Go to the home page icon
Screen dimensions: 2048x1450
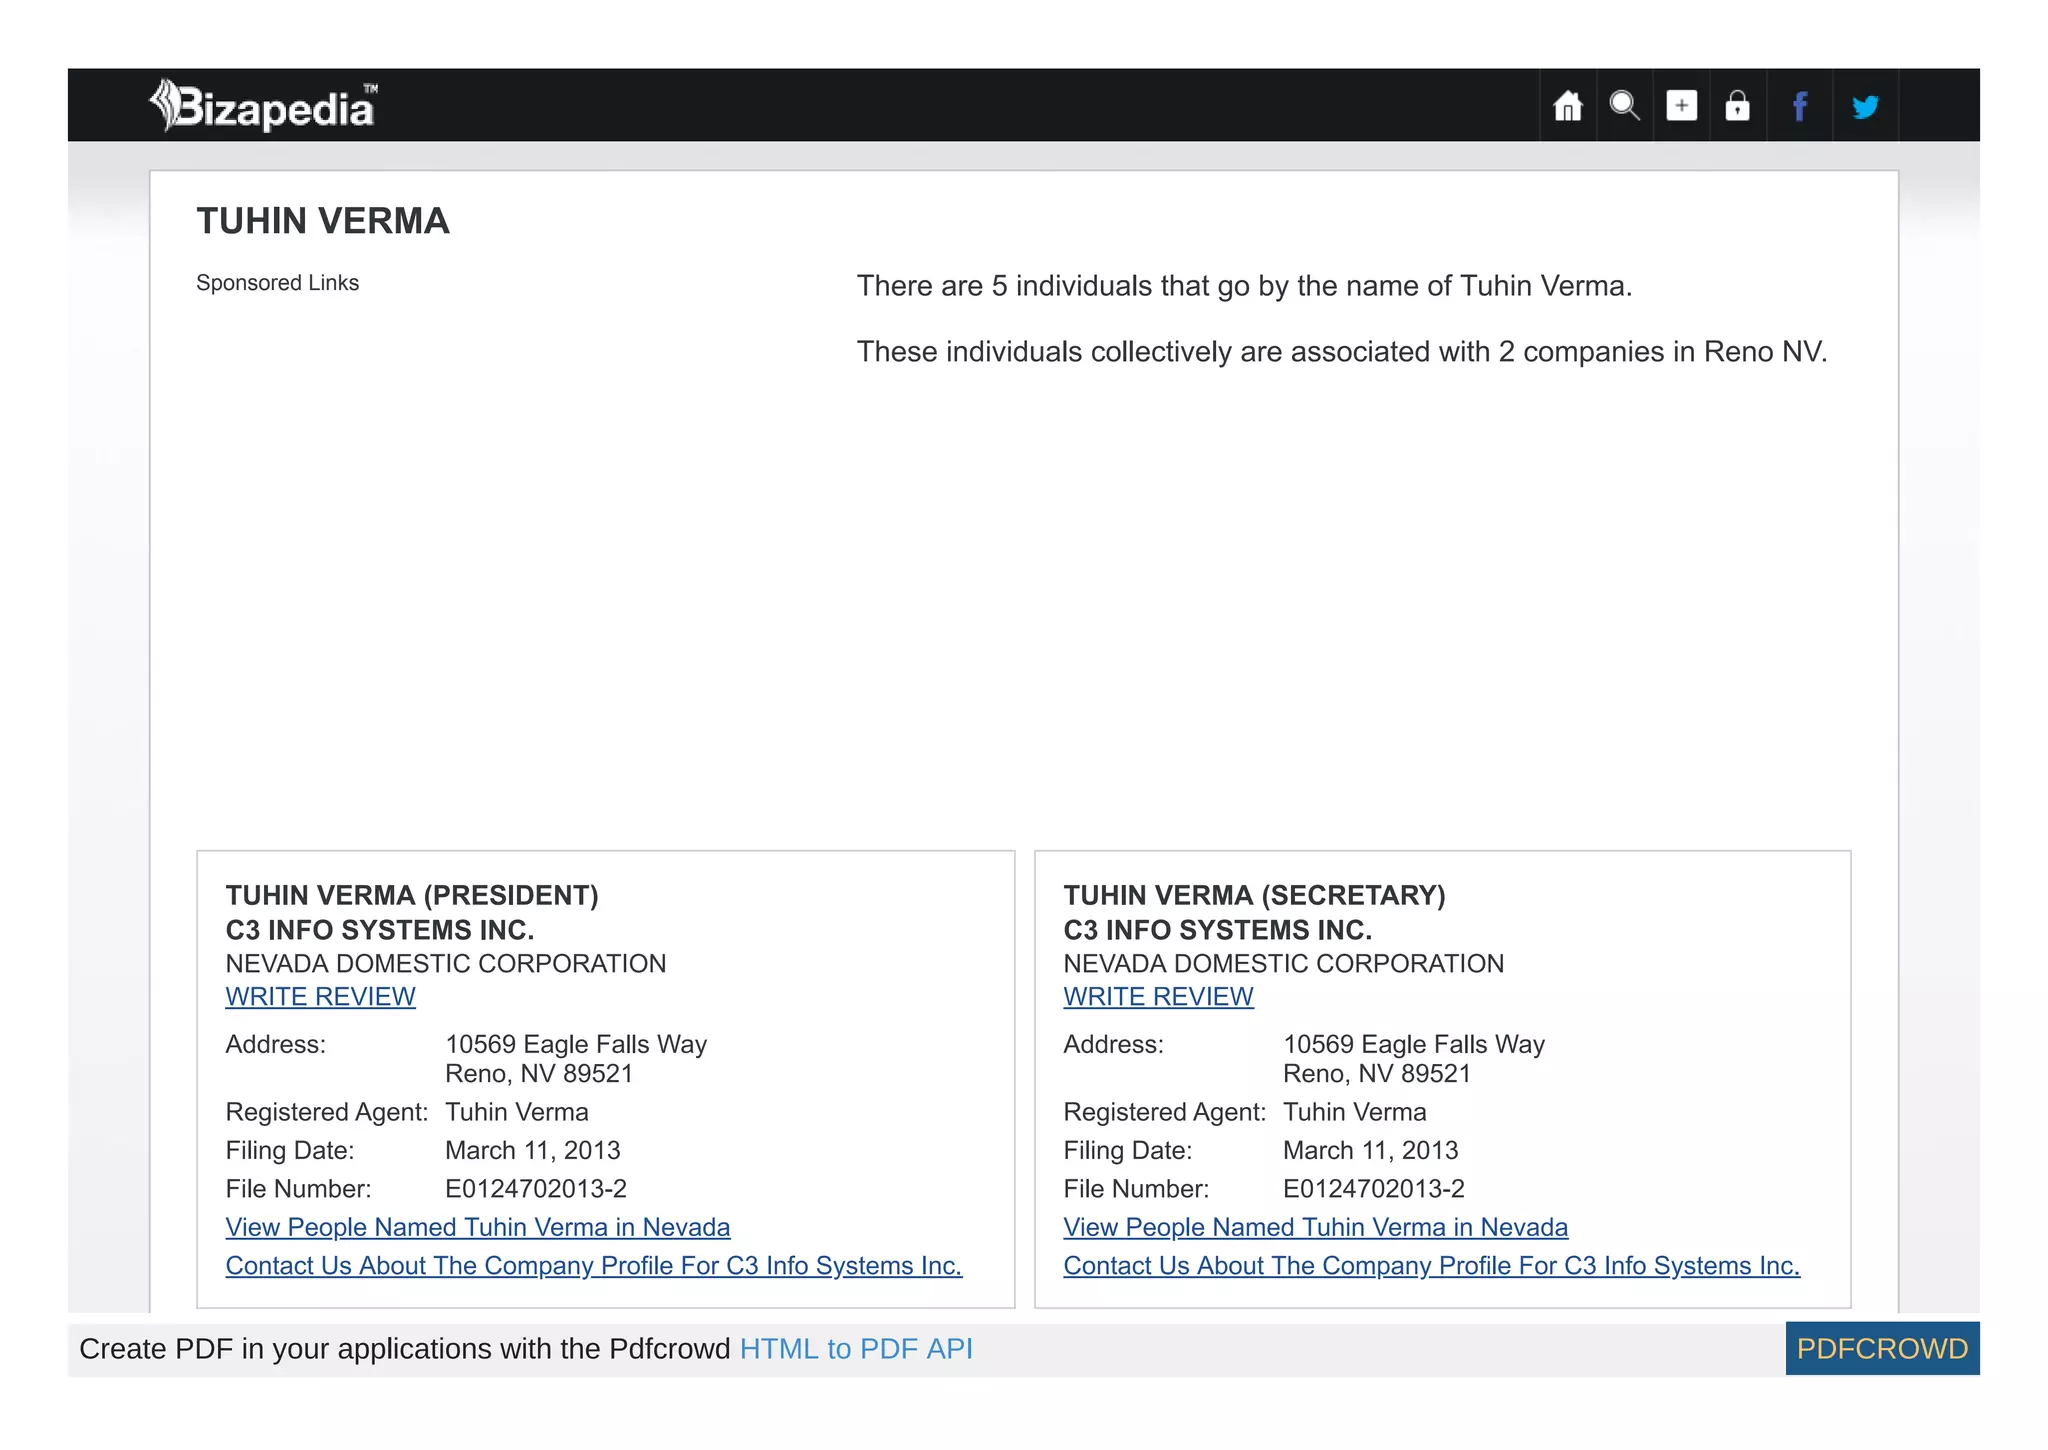point(1567,106)
